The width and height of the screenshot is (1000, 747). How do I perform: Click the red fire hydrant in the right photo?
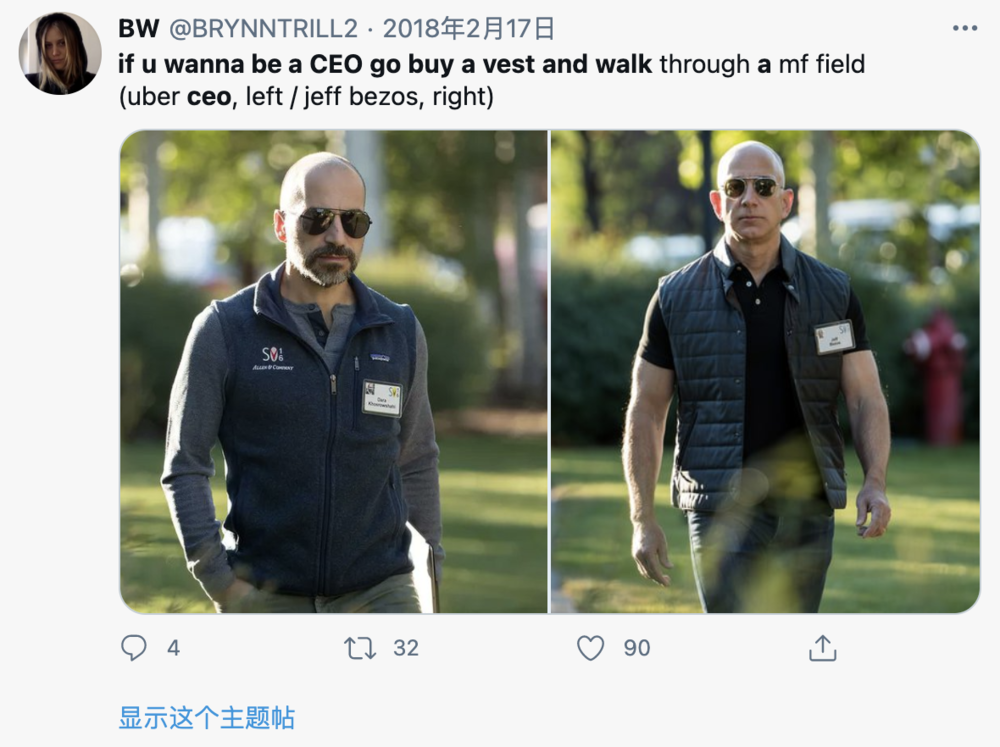click(938, 377)
